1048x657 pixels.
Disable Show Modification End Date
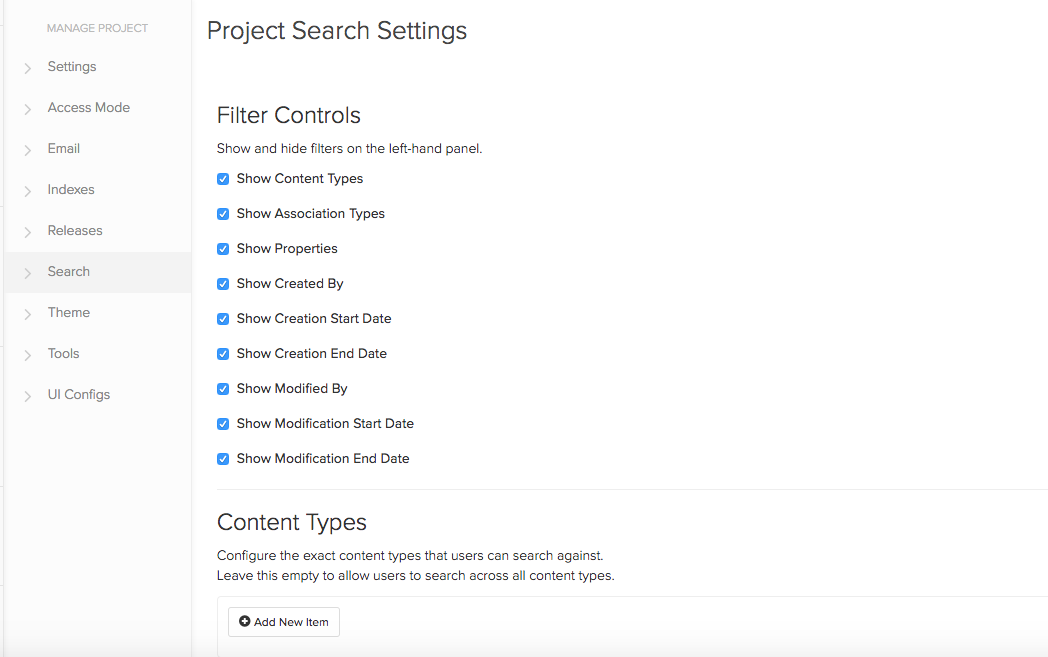[222, 459]
